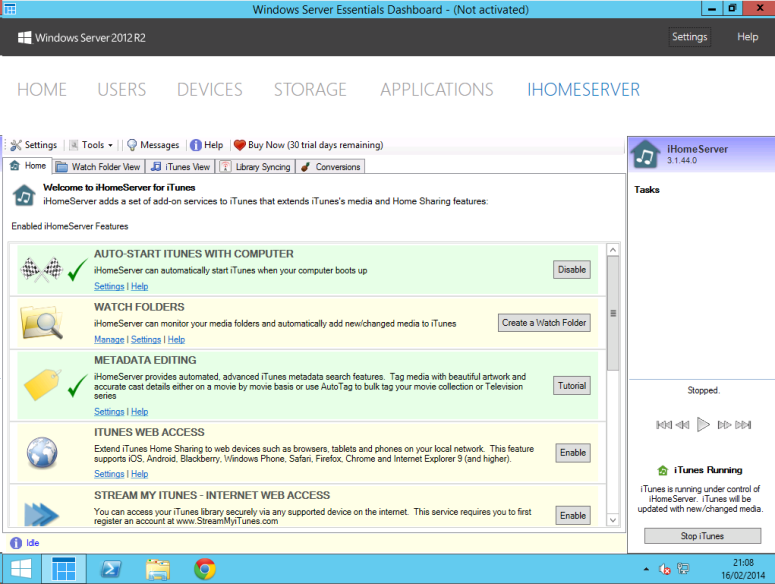This screenshot has height=584, width=775.
Task: Open dashboard Settings in header bar
Action: (x=689, y=37)
